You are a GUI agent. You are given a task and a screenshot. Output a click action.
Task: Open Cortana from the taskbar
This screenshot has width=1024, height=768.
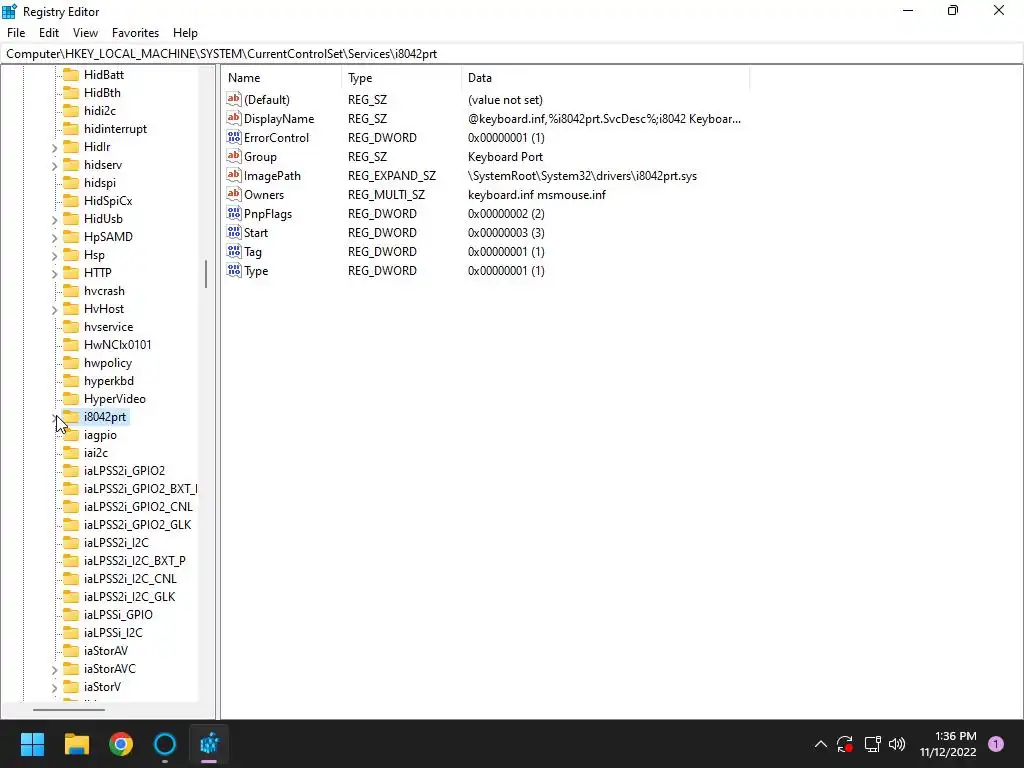165,744
